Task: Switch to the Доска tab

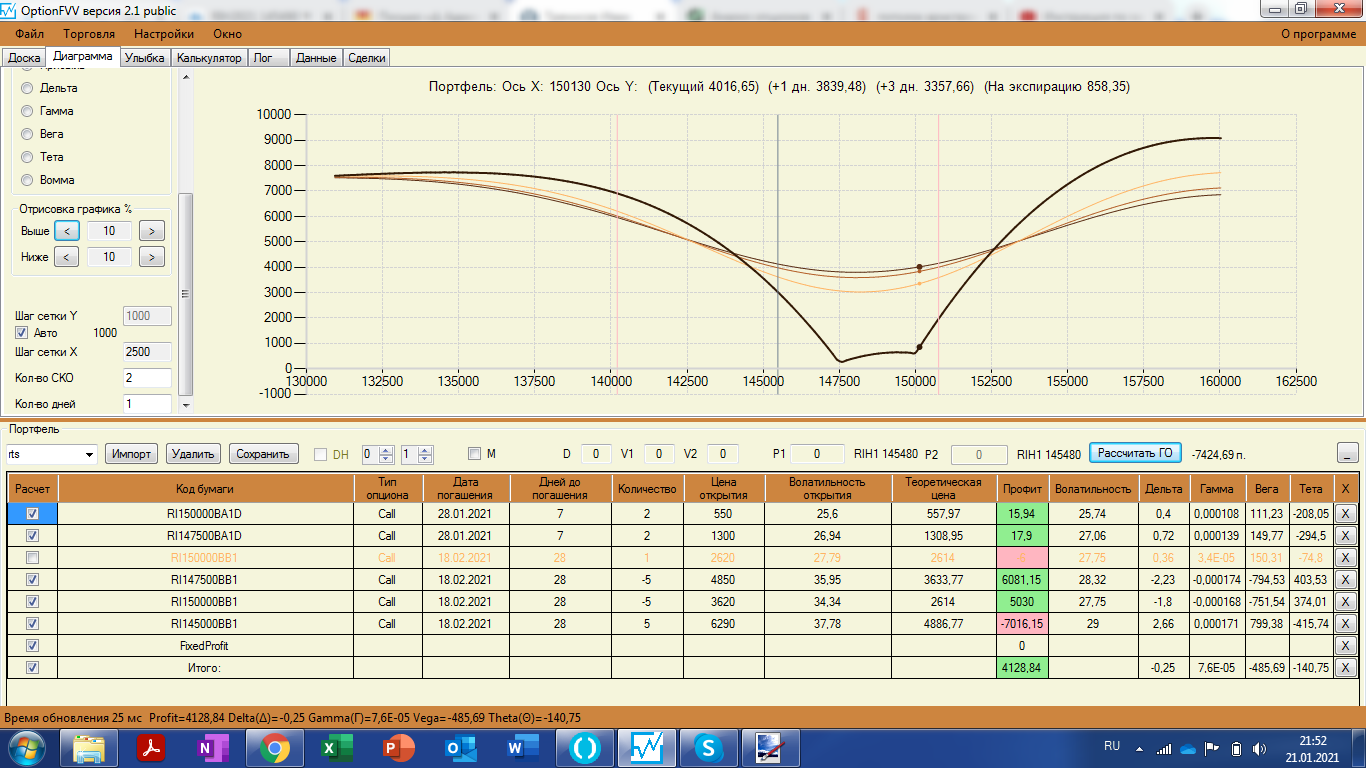Action: [x=24, y=58]
